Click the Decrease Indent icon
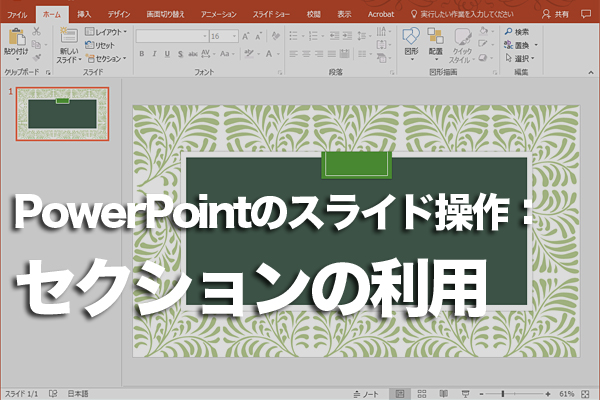 point(334,36)
